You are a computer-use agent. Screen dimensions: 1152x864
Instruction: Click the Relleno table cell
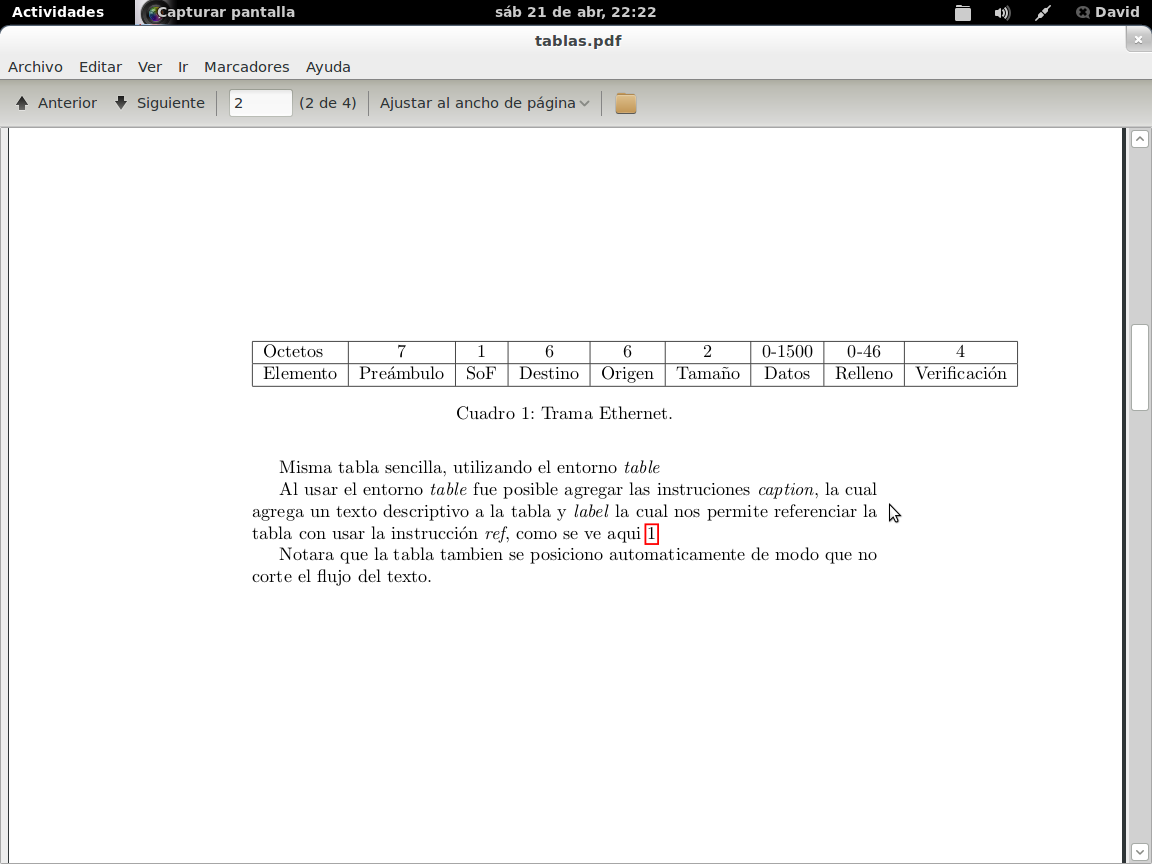pyautogui.click(x=864, y=374)
